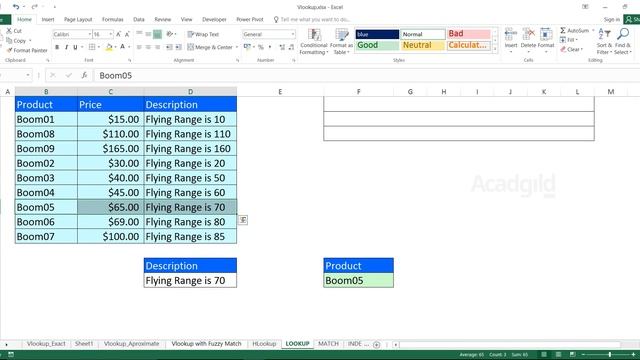Click Sign in link
Image resolution: width=640 pixels, height=360 pixels.
tap(611, 20)
